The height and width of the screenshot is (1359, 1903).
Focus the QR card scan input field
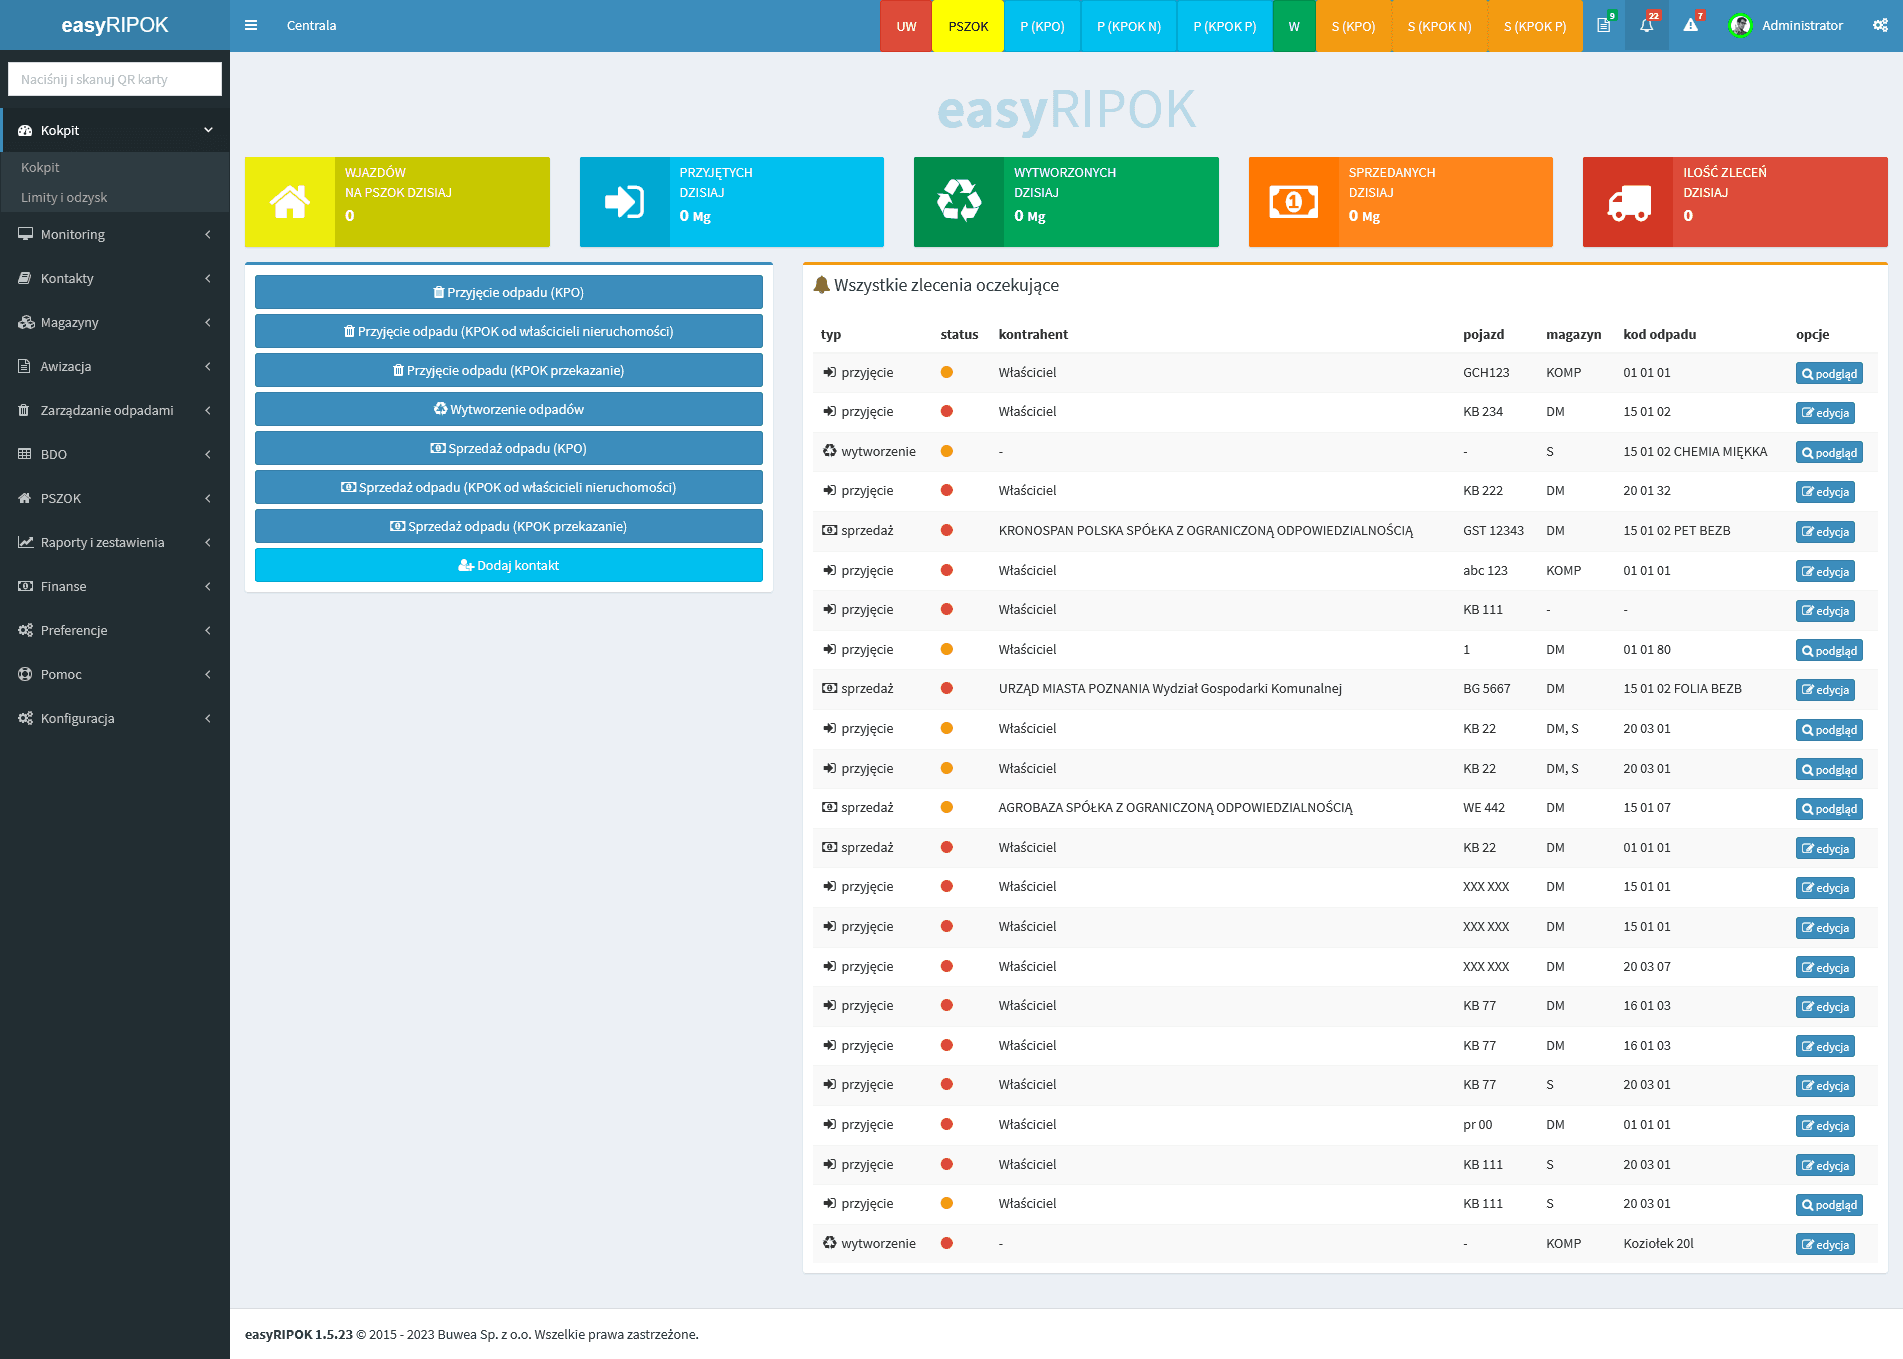(115, 79)
